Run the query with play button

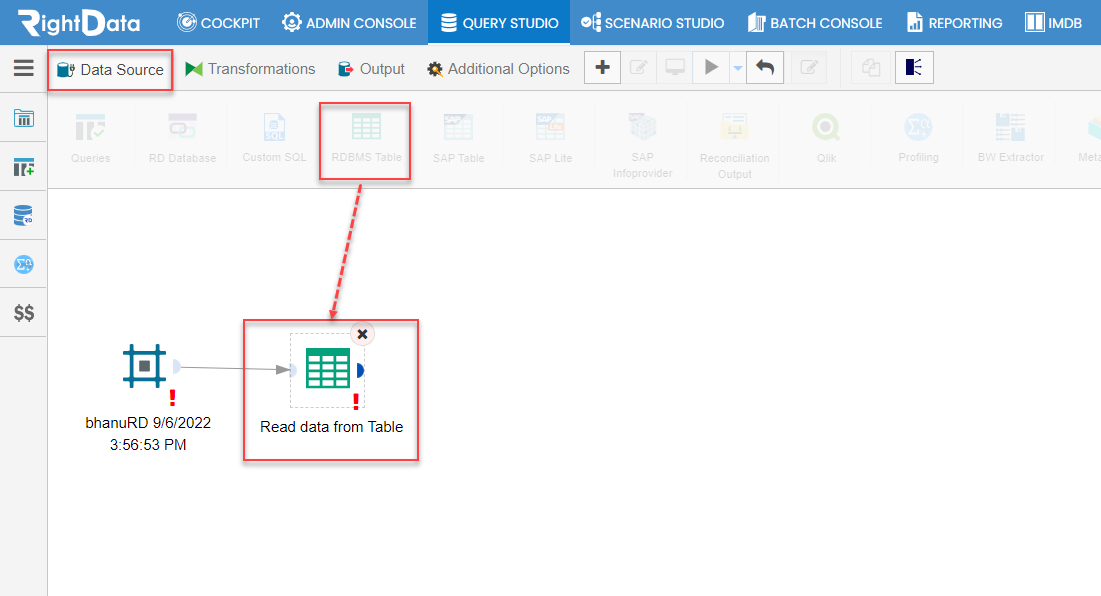pos(711,67)
